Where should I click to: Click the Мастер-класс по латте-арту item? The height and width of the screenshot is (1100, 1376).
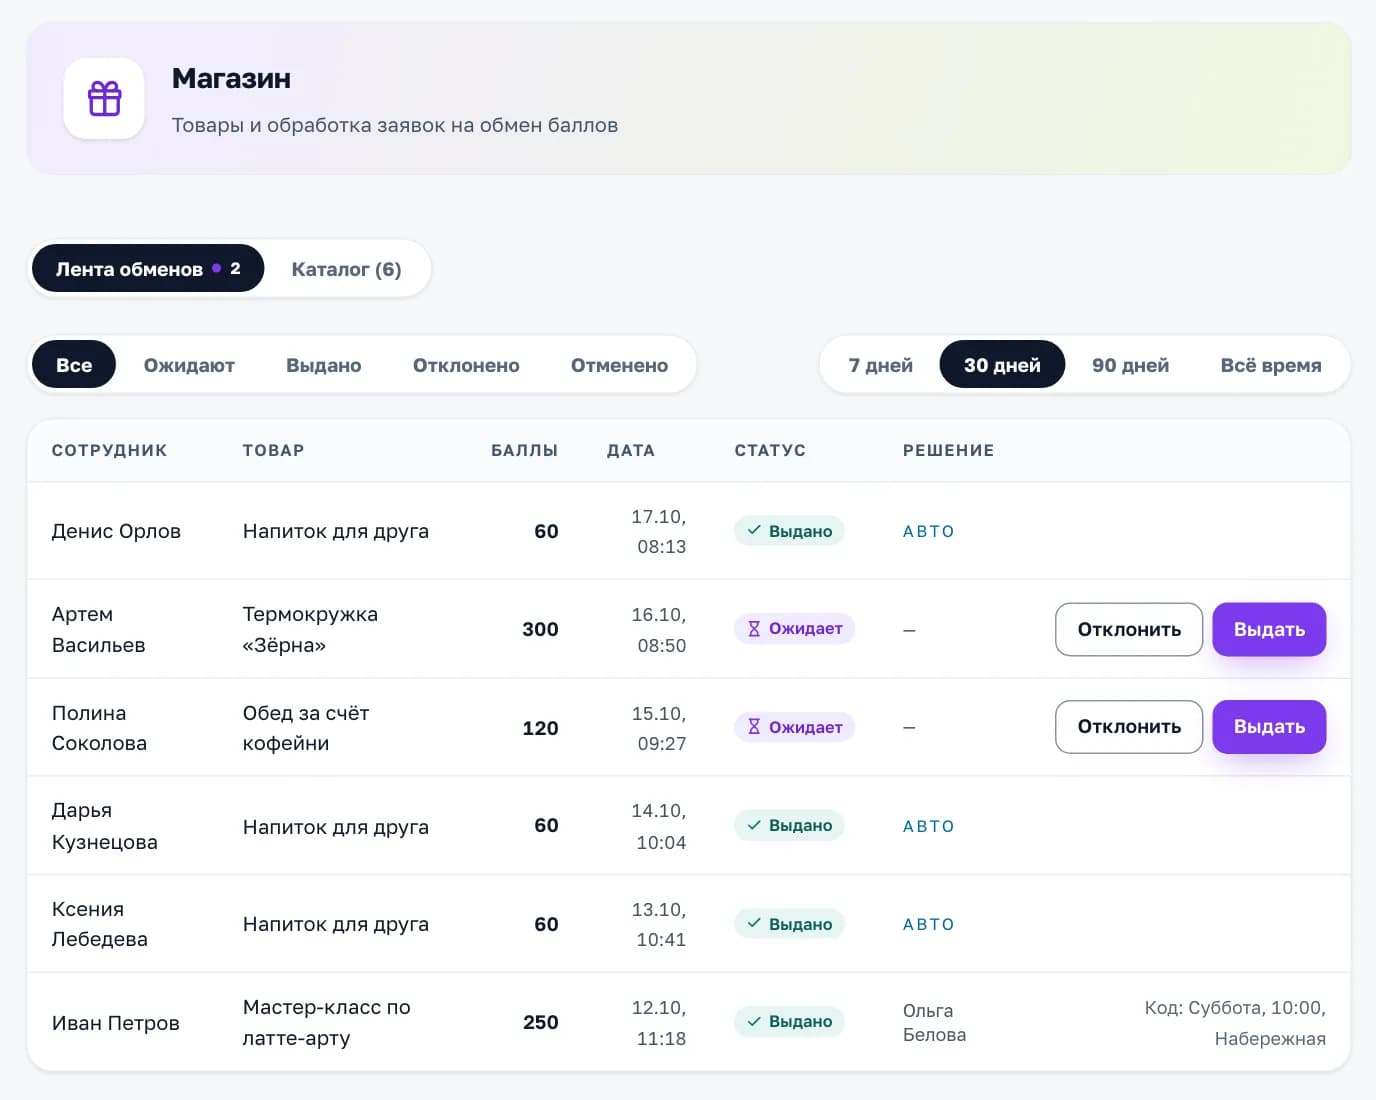click(x=326, y=1022)
